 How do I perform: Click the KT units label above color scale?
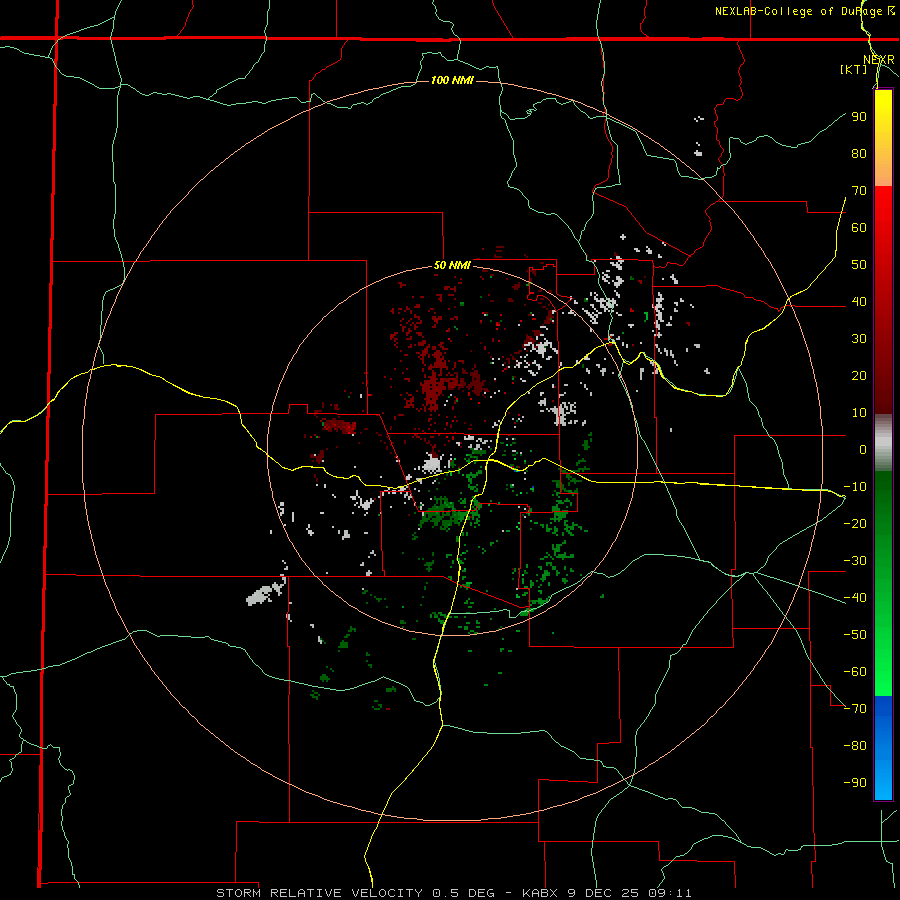pyautogui.click(x=854, y=69)
